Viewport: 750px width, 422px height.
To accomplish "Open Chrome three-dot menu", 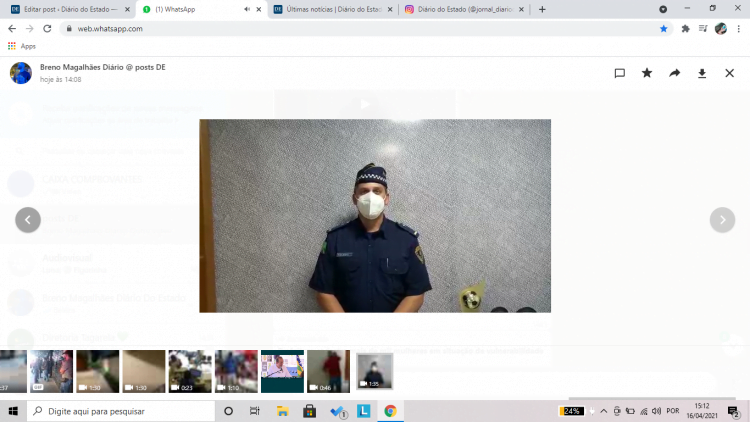I will [739, 29].
